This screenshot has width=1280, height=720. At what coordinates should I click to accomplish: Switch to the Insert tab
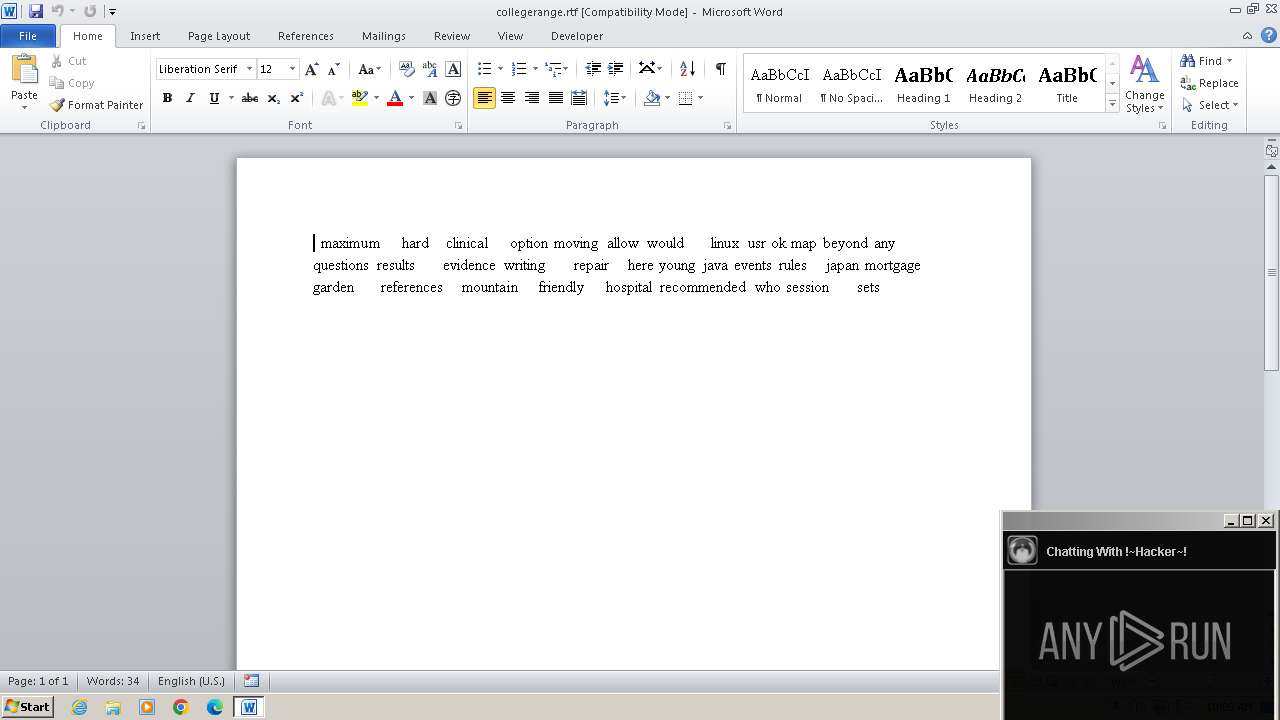coord(145,36)
